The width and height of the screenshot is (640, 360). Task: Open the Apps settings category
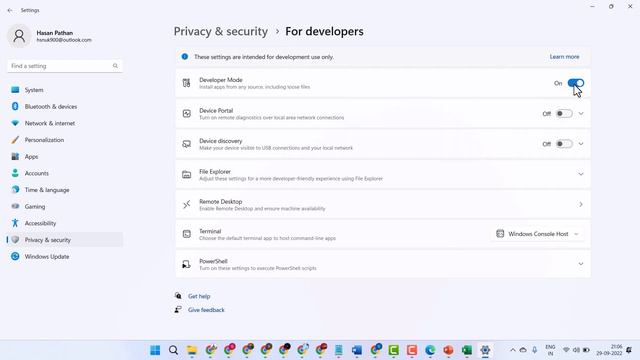(x=65, y=157)
